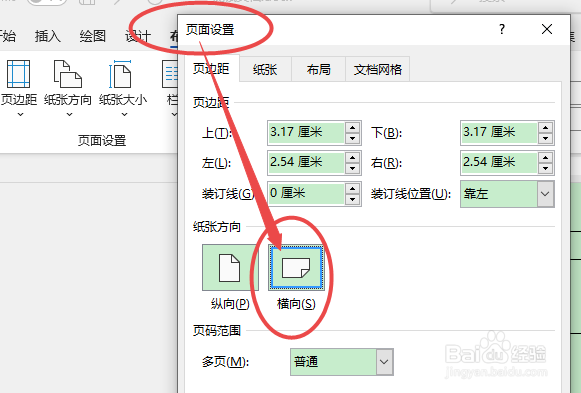Image resolution: width=581 pixels, height=393 pixels.
Task: Decrease the 下 margin with down arrow
Action: click(545, 139)
